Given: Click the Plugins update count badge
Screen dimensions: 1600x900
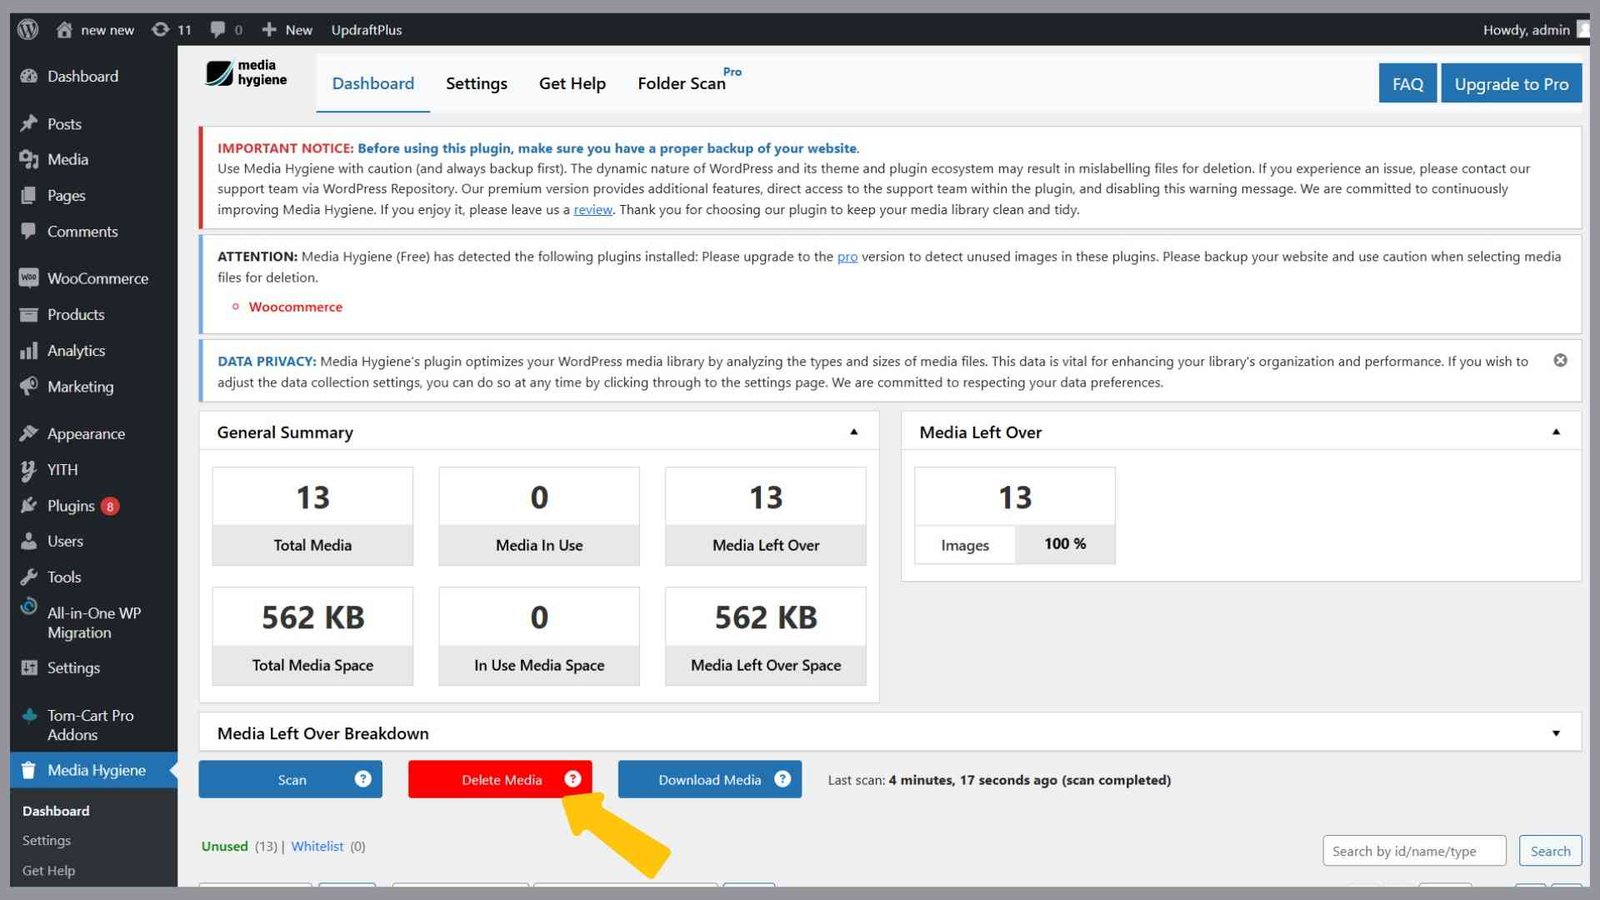Looking at the screenshot, I should (x=110, y=506).
